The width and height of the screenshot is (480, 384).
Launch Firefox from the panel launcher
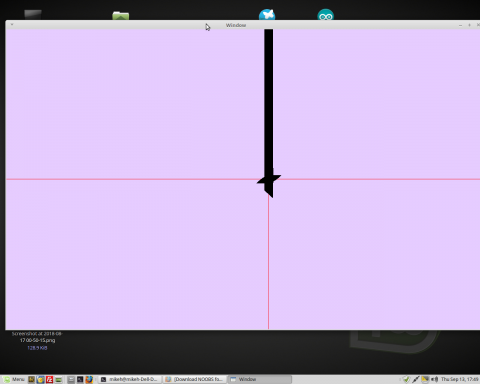click(x=89, y=379)
